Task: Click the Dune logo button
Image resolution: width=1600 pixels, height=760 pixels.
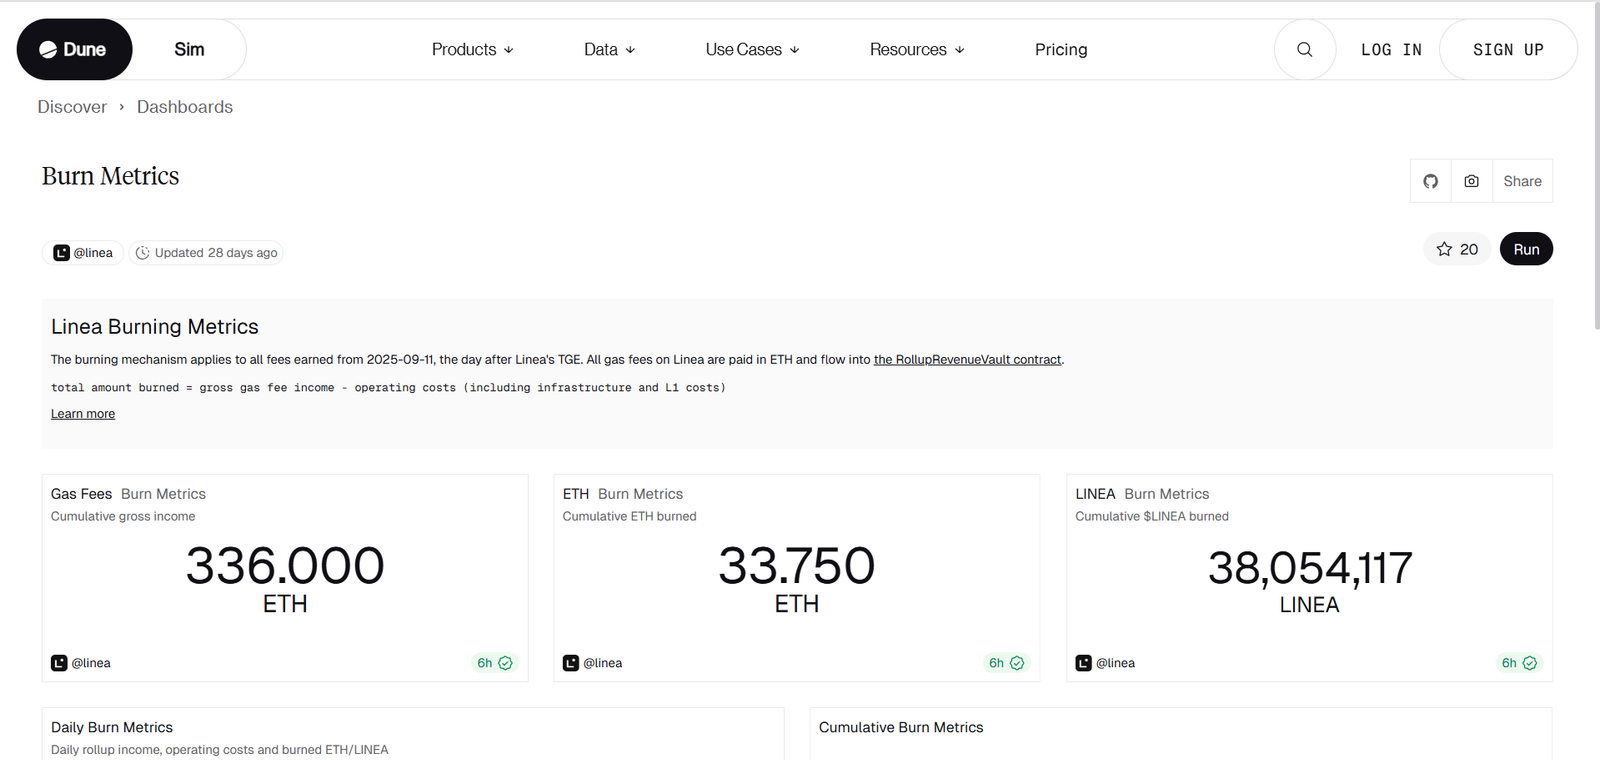Action: 74,49
